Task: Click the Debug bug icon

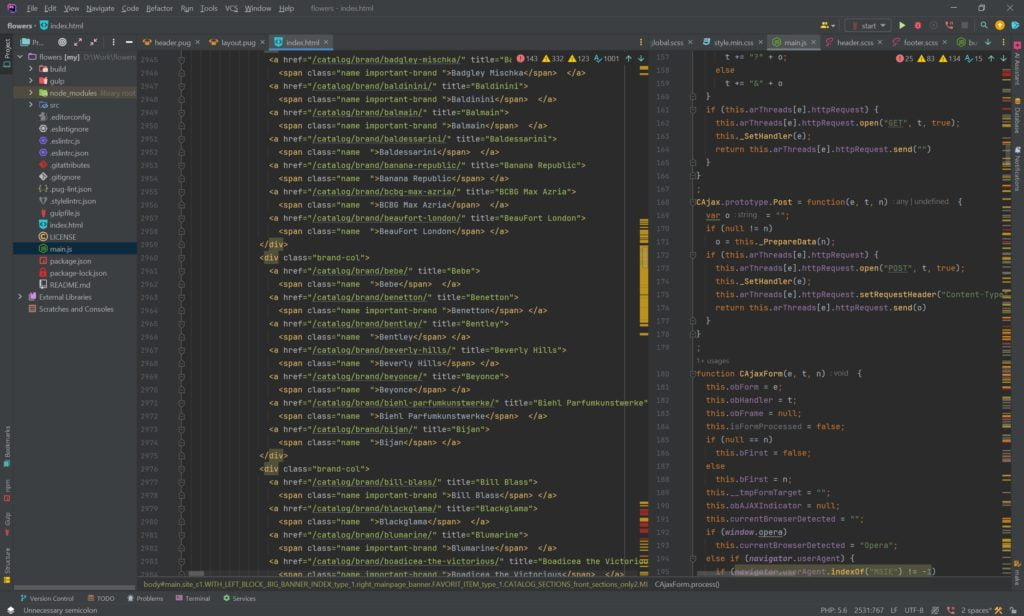Action: click(x=917, y=25)
